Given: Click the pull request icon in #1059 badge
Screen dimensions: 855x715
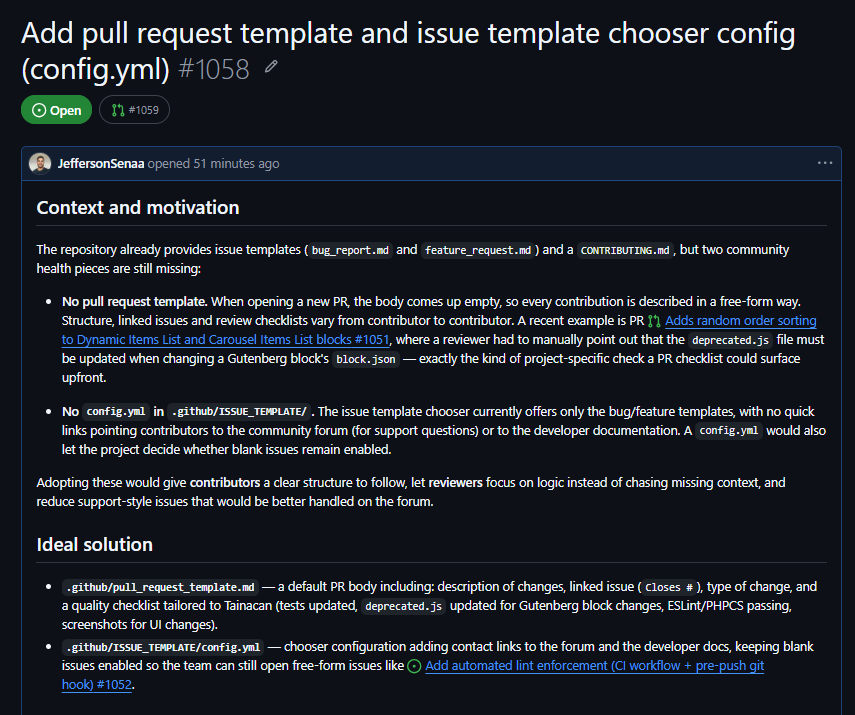Looking at the screenshot, I should 118,110.
